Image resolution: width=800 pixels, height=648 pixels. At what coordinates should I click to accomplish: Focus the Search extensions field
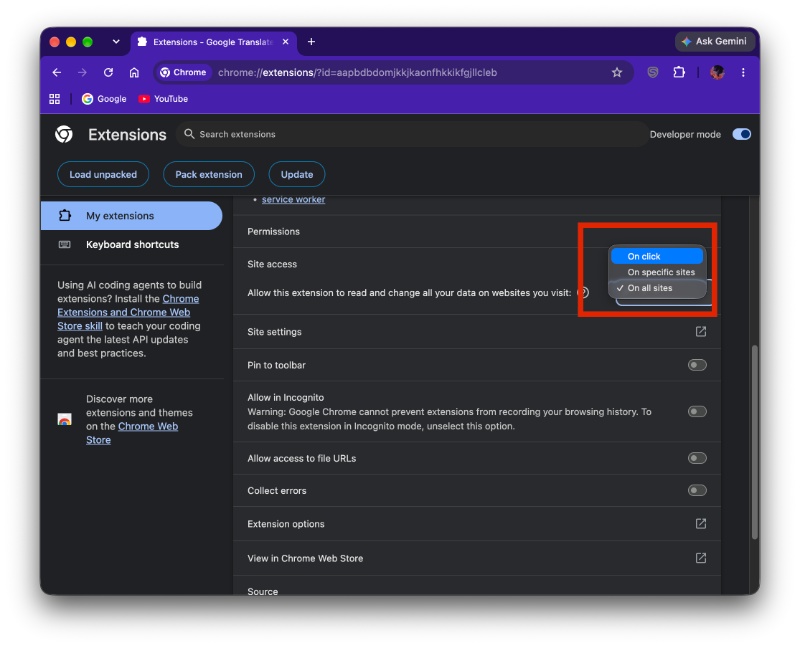pos(411,134)
